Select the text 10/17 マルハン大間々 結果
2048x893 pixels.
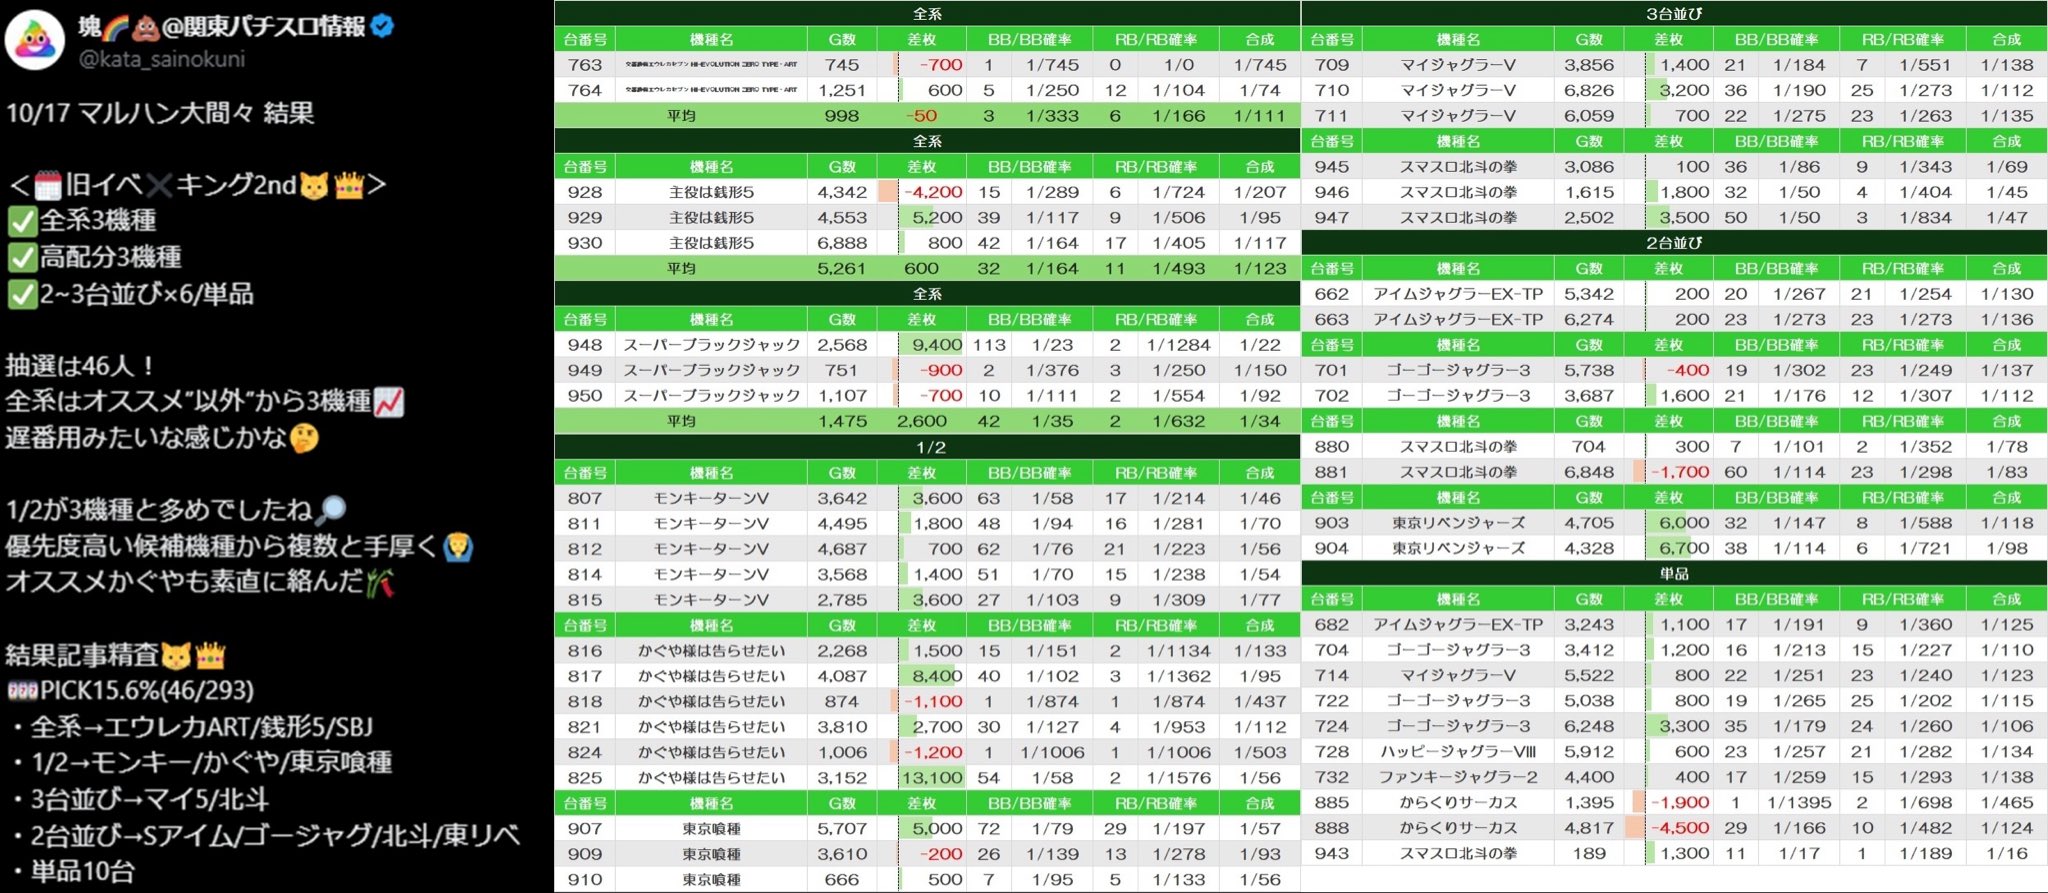160,112
